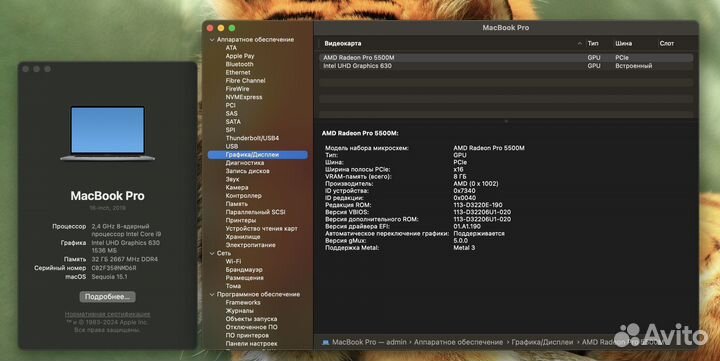Click the MacBook Pro path bar icon

(326, 343)
